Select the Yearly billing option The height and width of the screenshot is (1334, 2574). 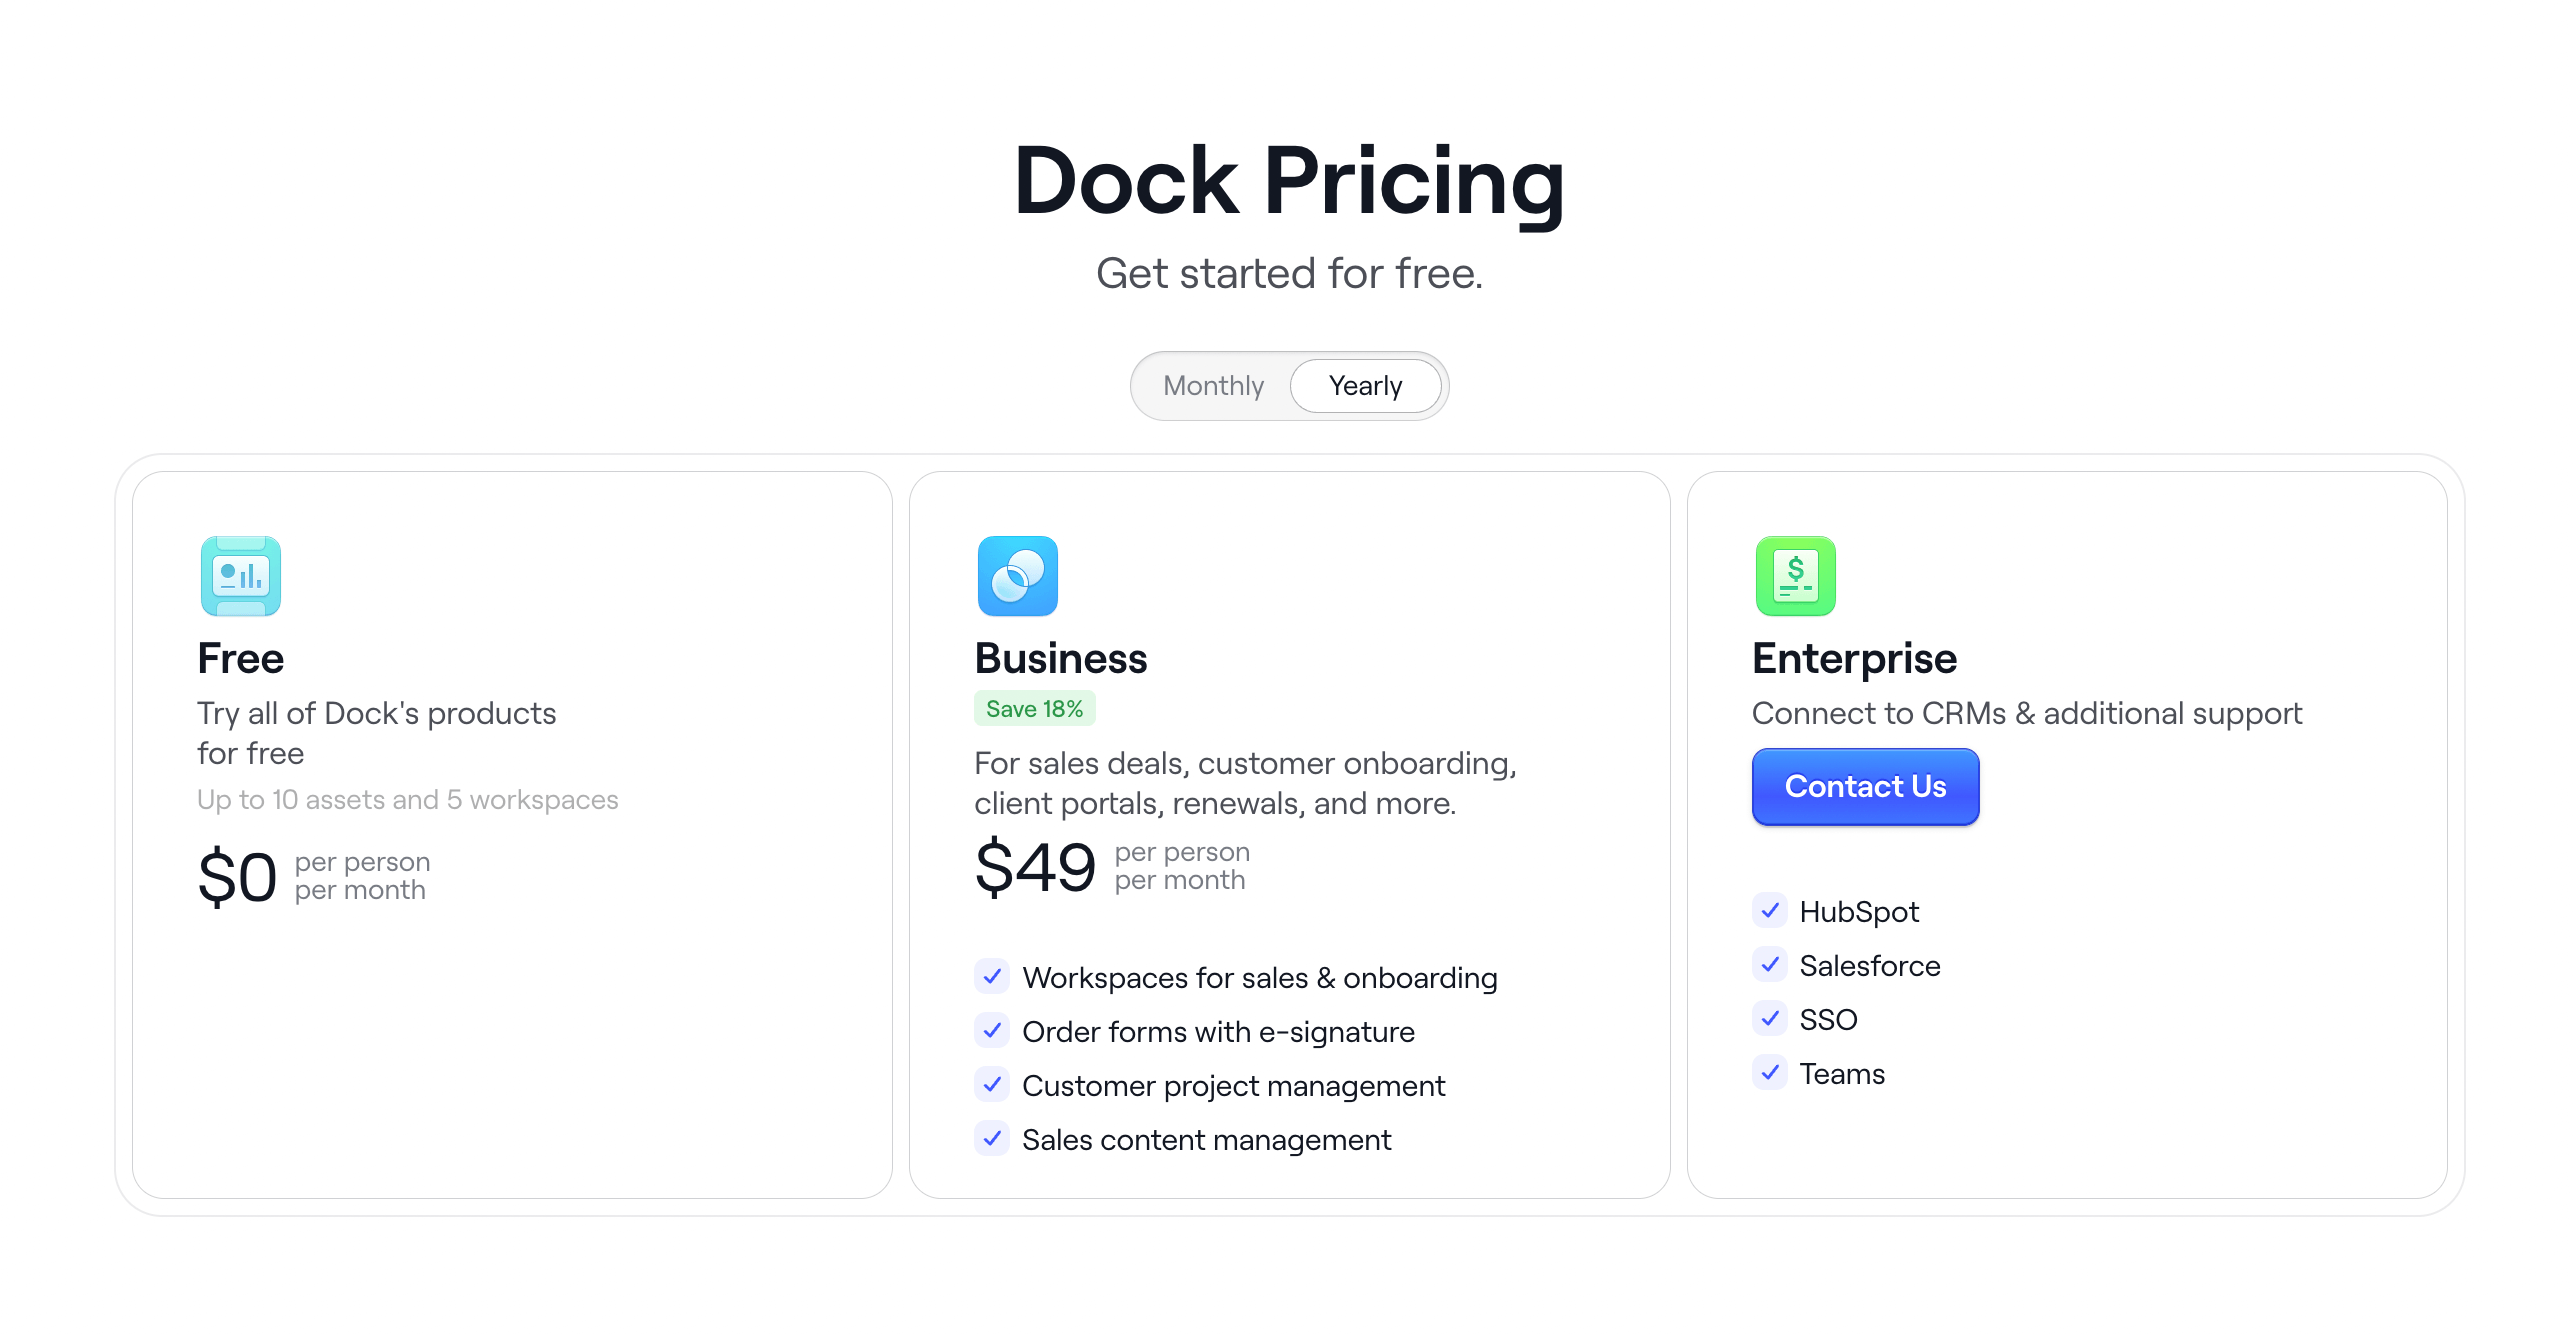tap(1365, 386)
